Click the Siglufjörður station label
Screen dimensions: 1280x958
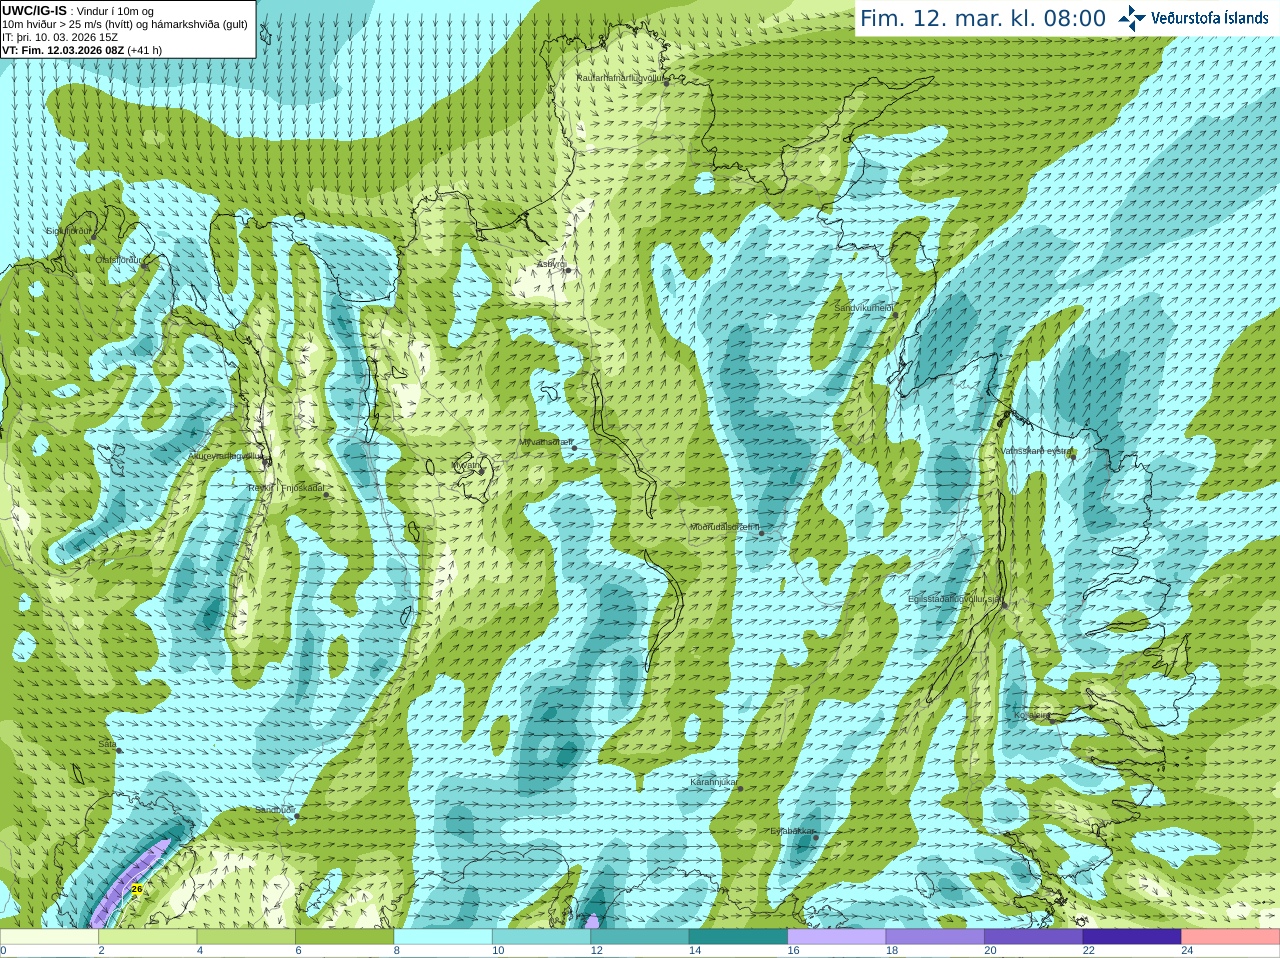[x=69, y=231]
